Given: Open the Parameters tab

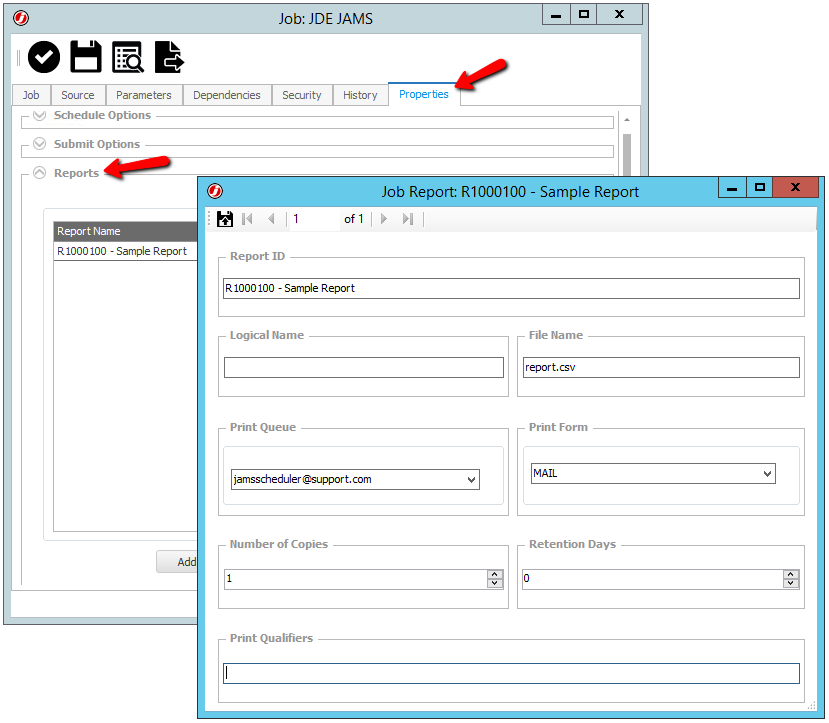Looking at the screenshot, I should (144, 95).
